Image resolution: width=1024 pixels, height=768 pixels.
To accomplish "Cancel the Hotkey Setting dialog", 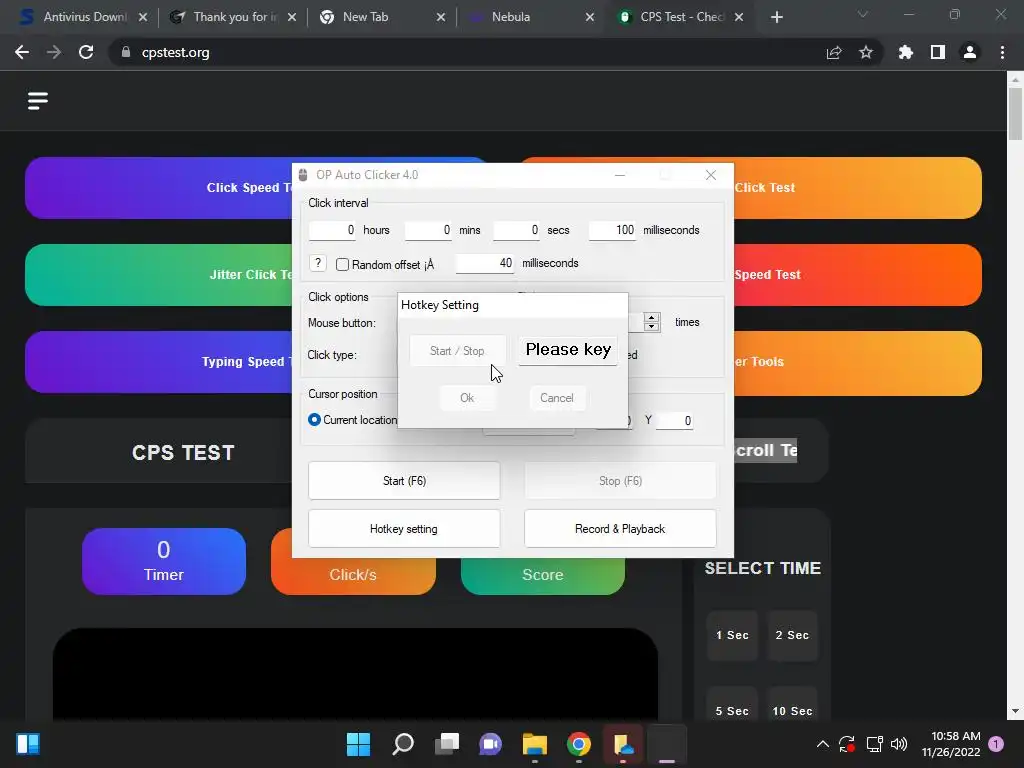I will (x=556, y=398).
